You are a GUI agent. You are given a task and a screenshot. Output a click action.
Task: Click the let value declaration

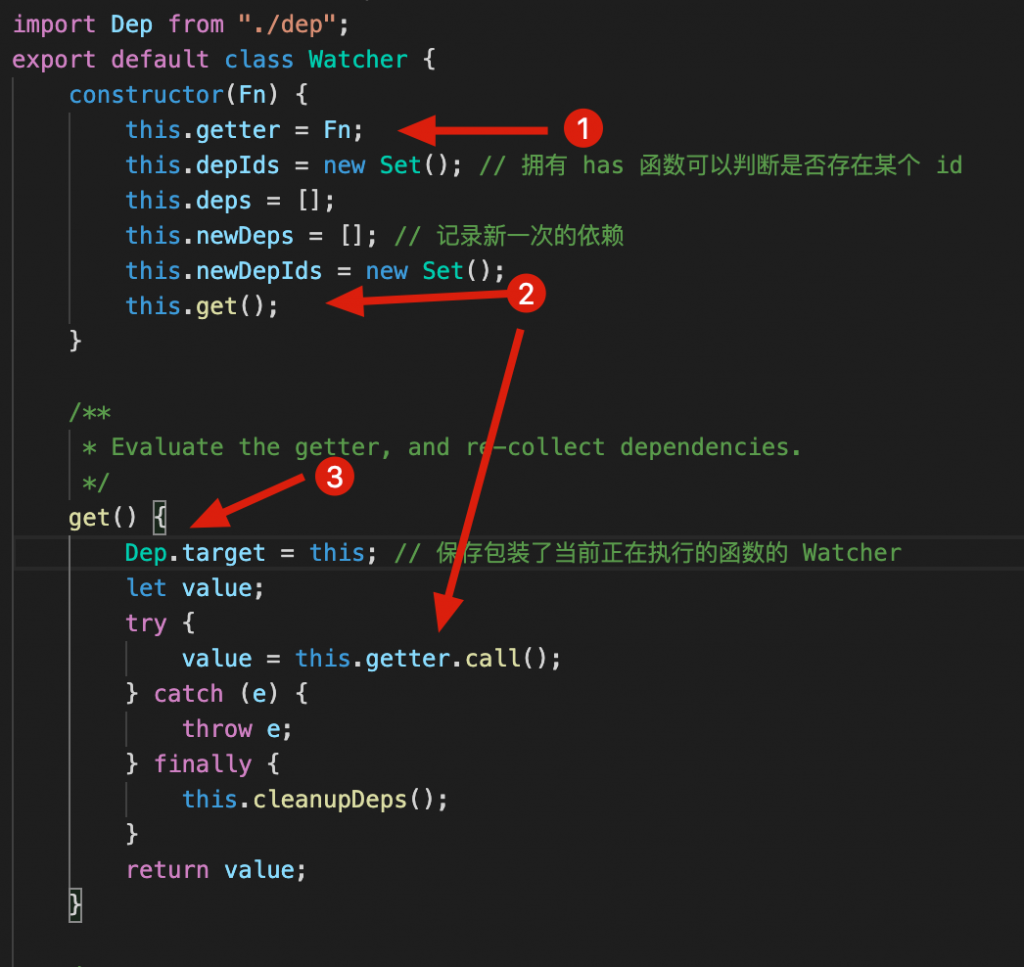point(195,588)
